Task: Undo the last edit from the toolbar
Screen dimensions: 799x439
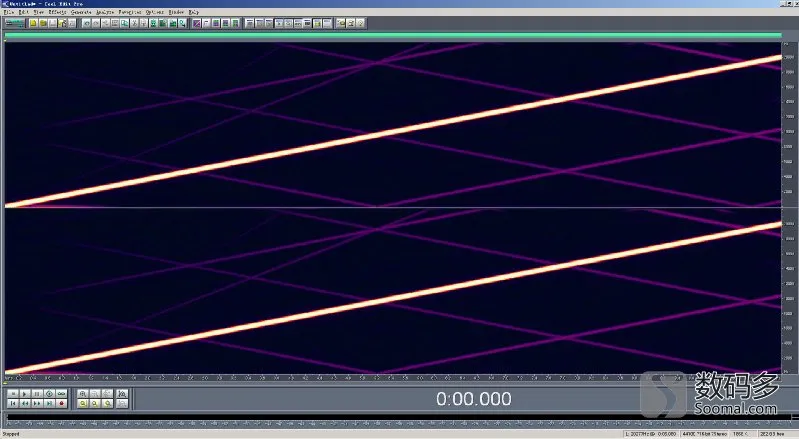Action: coord(86,23)
